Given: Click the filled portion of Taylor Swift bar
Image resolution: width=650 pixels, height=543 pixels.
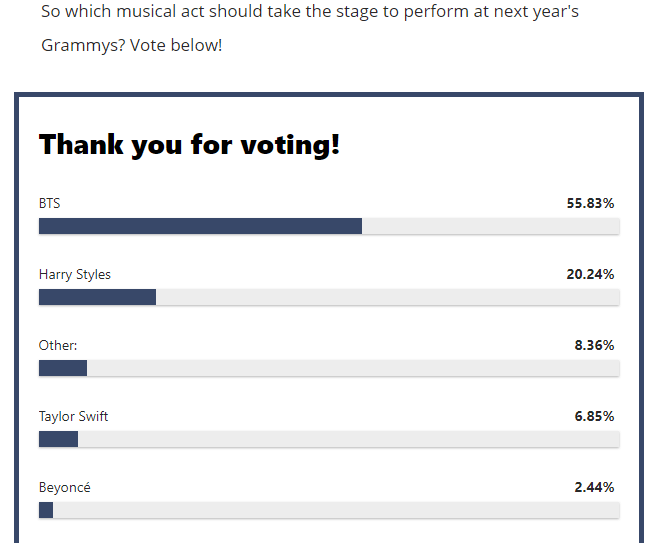Looking at the screenshot, I should [x=58, y=439].
